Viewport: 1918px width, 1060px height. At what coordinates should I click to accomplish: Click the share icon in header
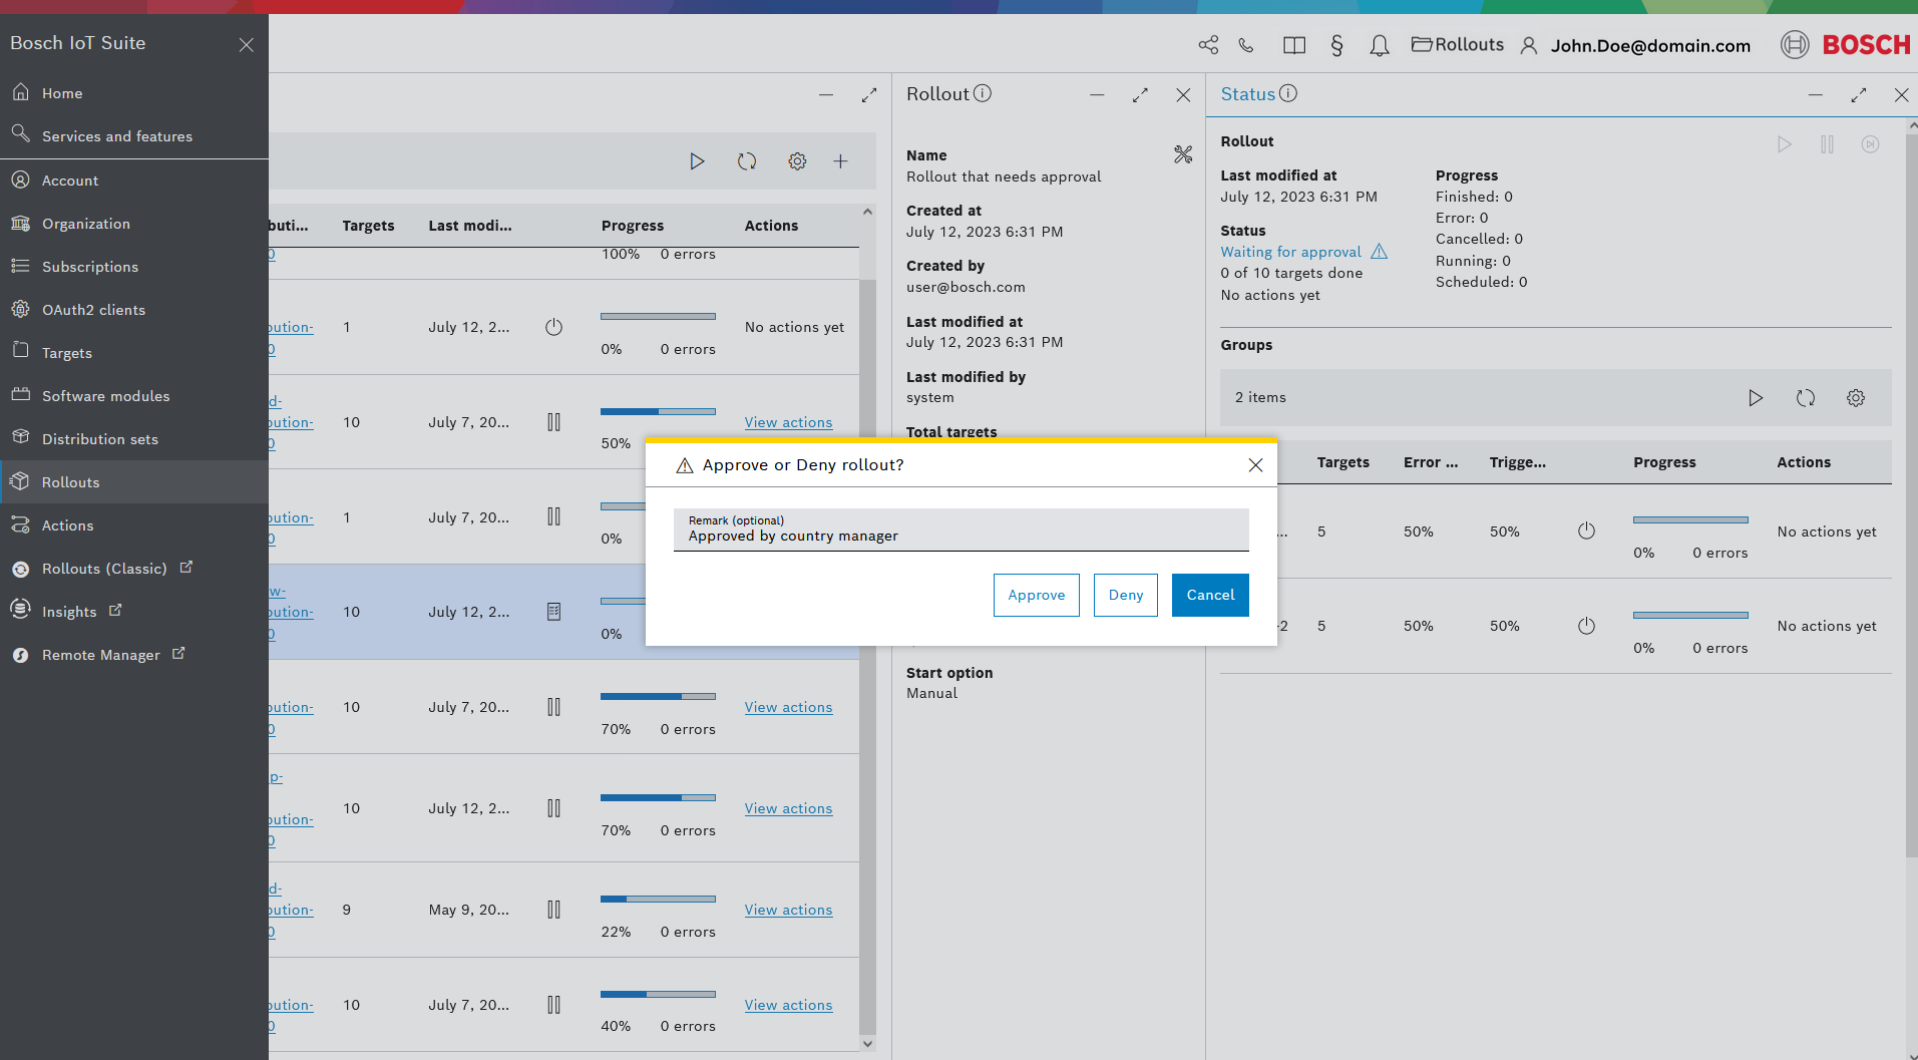1207,45
